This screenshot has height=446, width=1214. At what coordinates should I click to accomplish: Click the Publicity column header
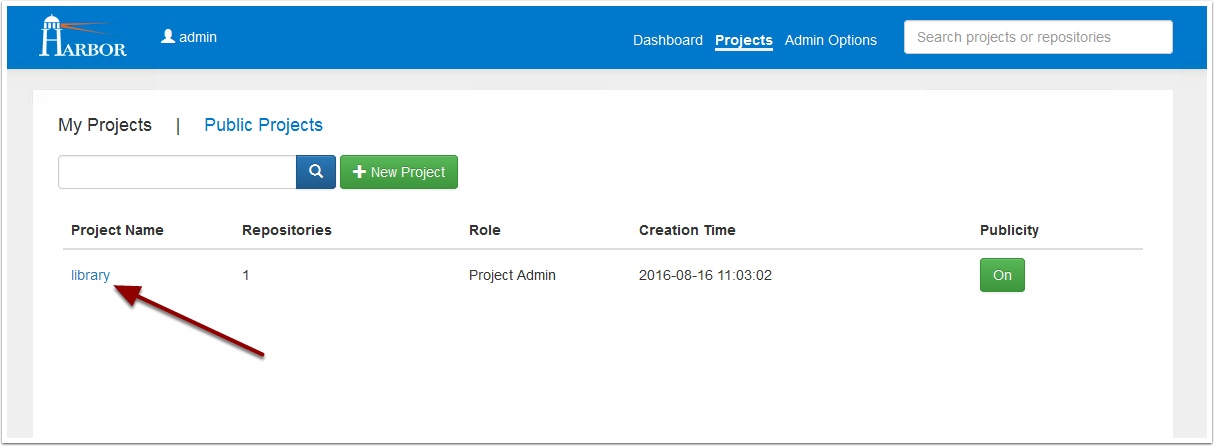[x=1009, y=230]
